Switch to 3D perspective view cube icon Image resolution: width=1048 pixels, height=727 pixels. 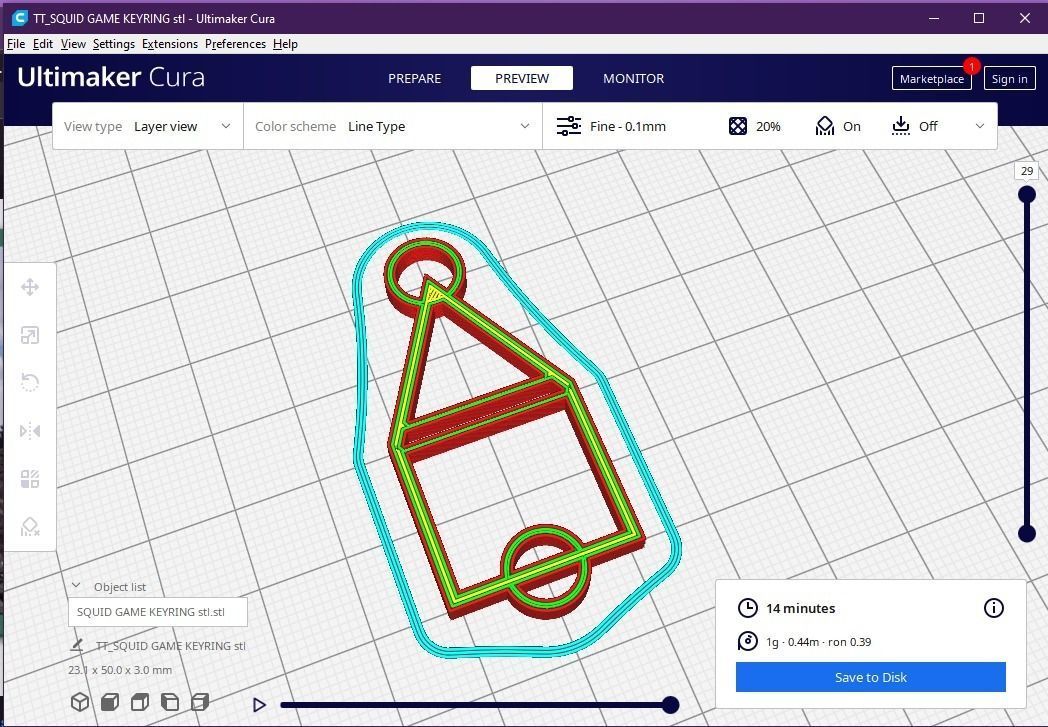(x=80, y=702)
